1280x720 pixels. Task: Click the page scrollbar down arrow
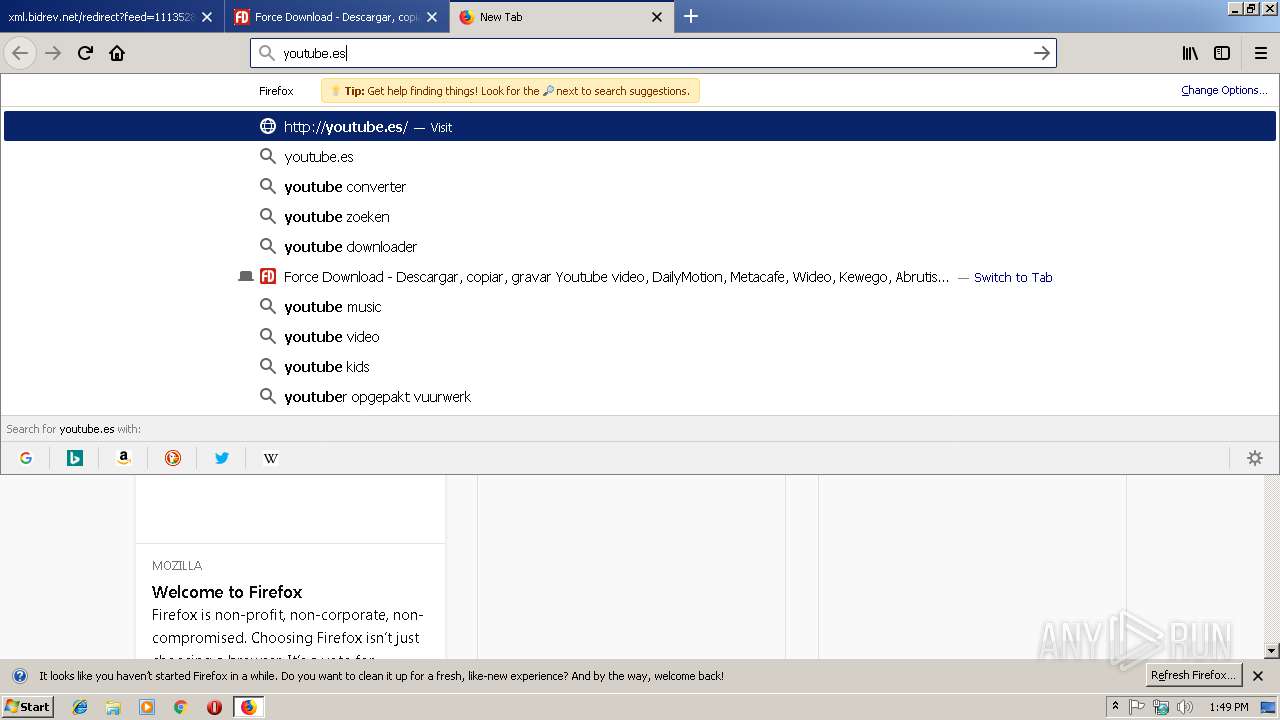tap(1271, 651)
